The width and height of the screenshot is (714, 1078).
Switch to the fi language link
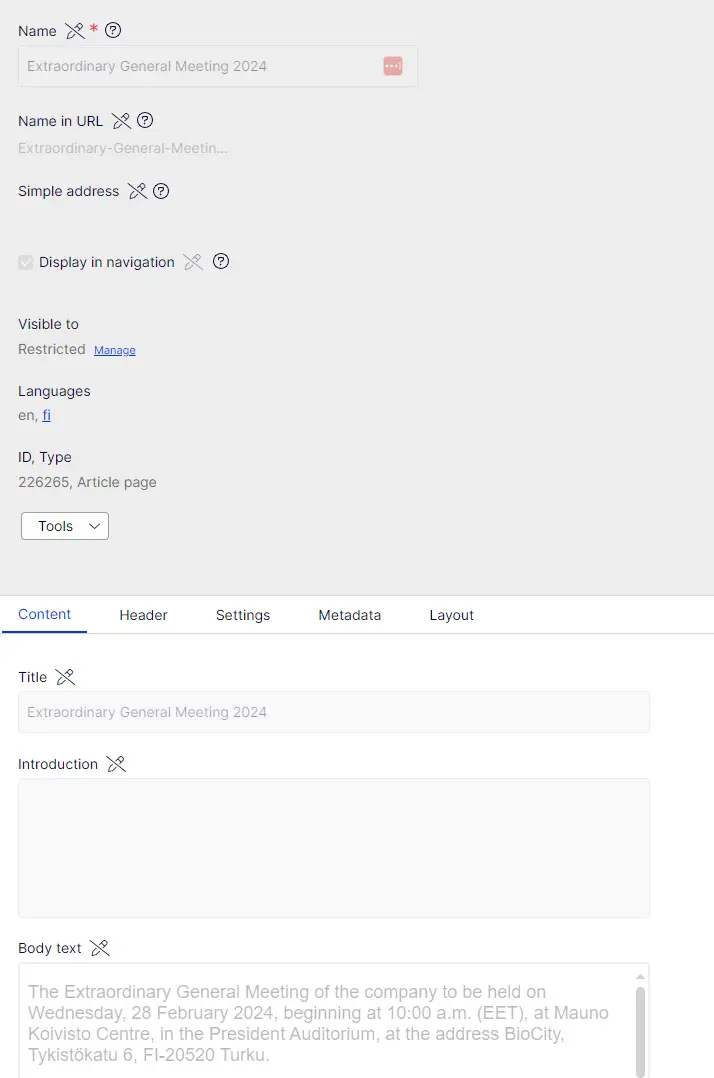tap(46, 415)
